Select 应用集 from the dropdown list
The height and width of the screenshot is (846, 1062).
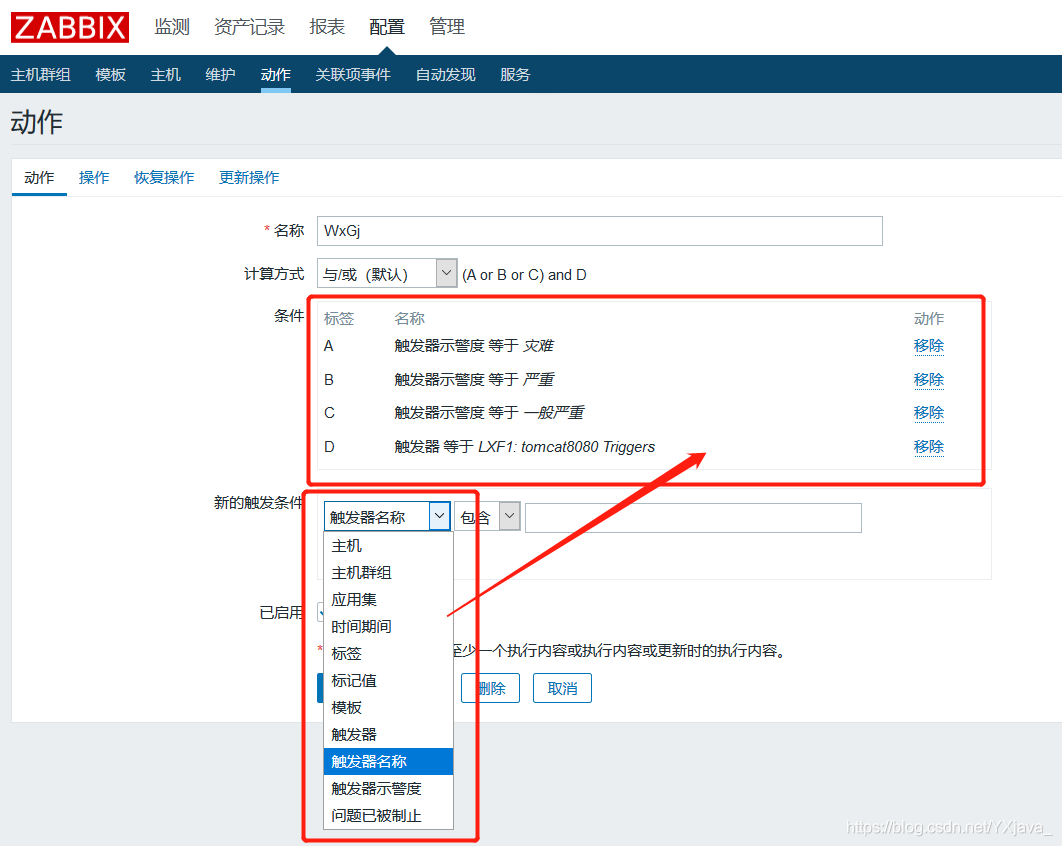pos(389,600)
